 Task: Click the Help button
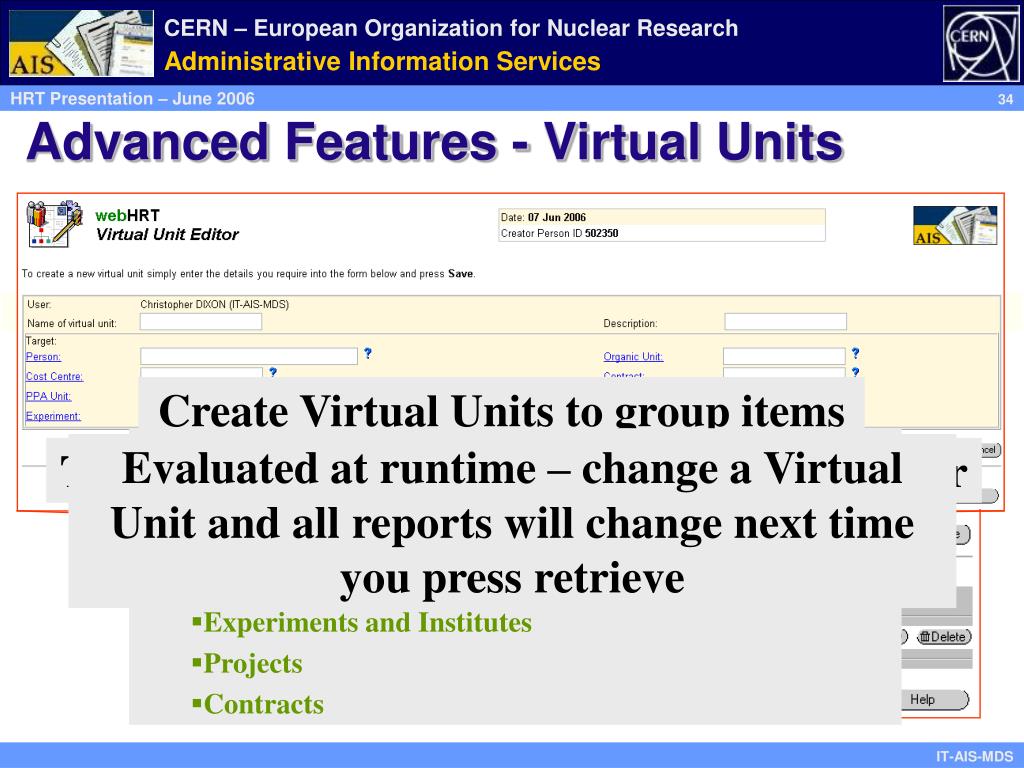935,699
